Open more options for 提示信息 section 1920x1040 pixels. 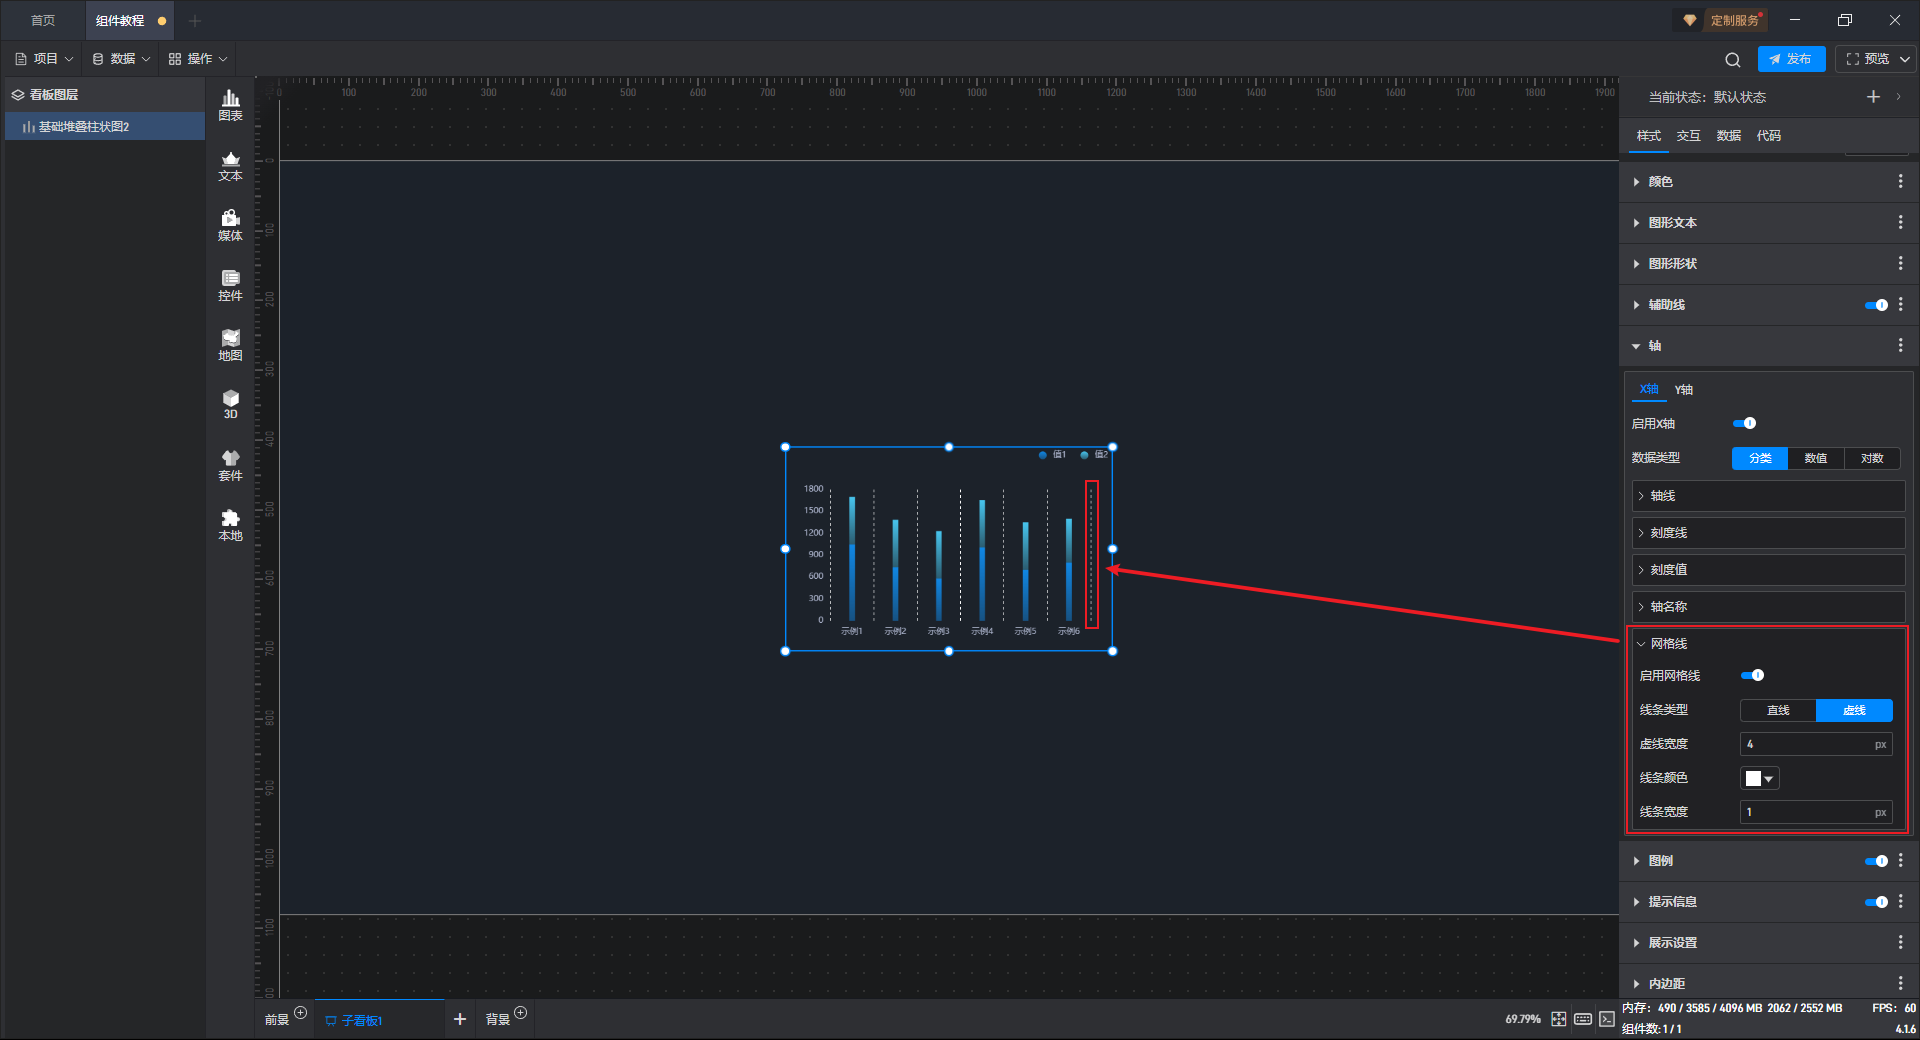(x=1900, y=902)
